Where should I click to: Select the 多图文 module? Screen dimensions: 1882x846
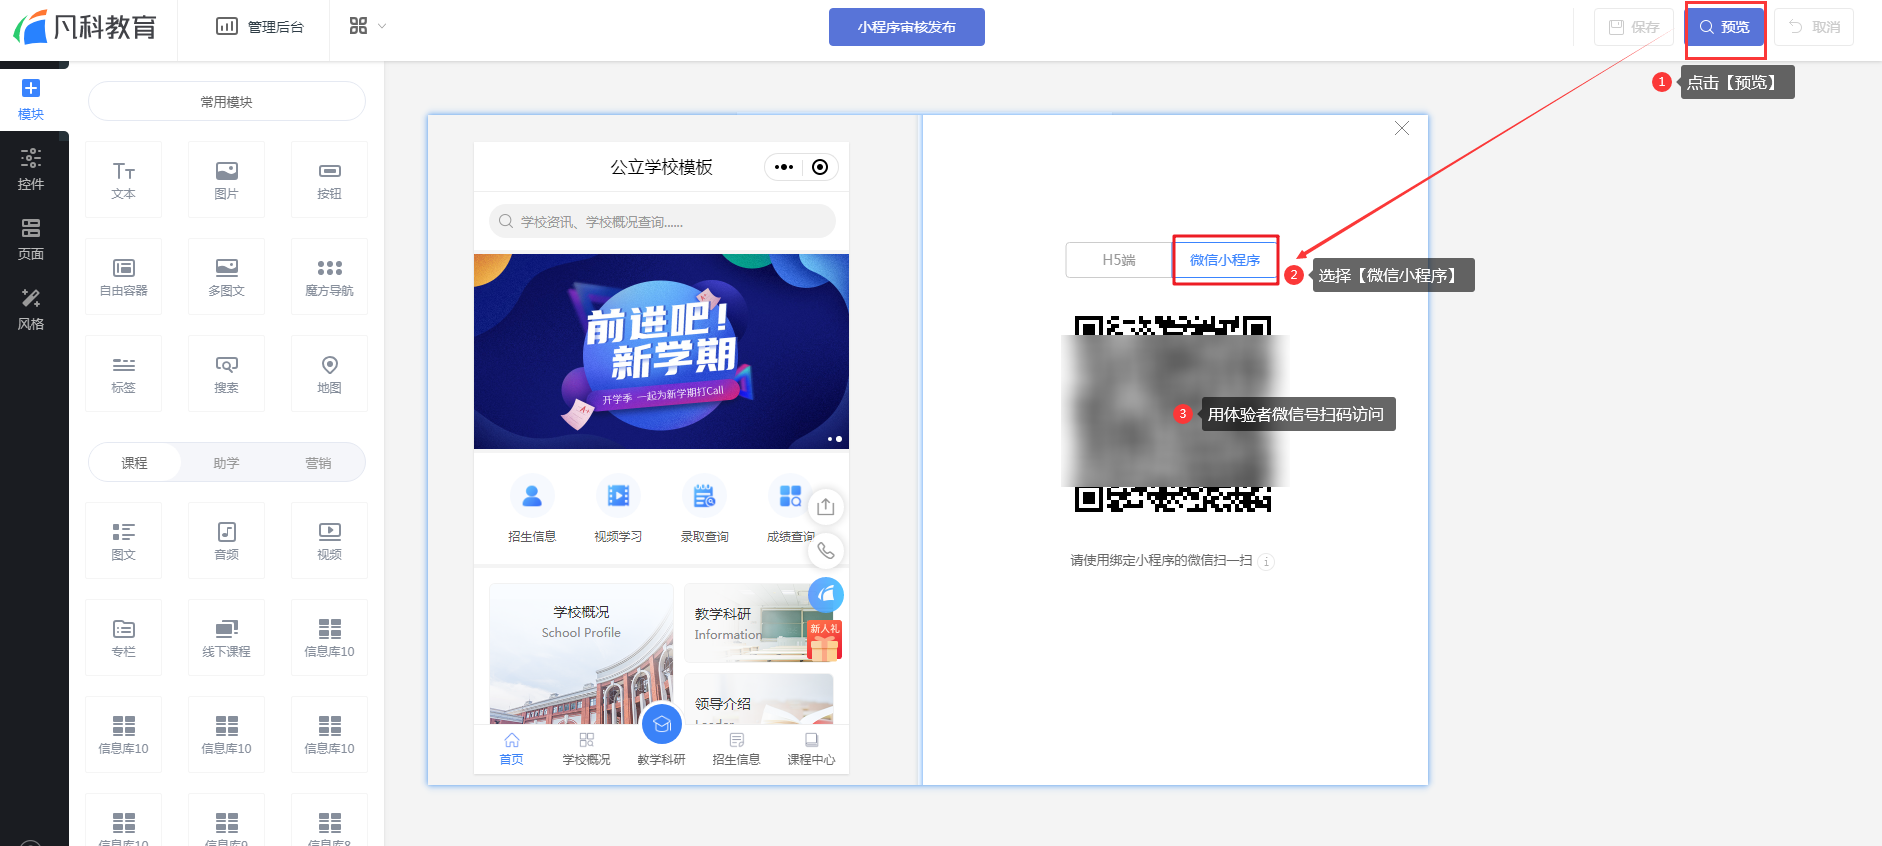pyautogui.click(x=227, y=277)
